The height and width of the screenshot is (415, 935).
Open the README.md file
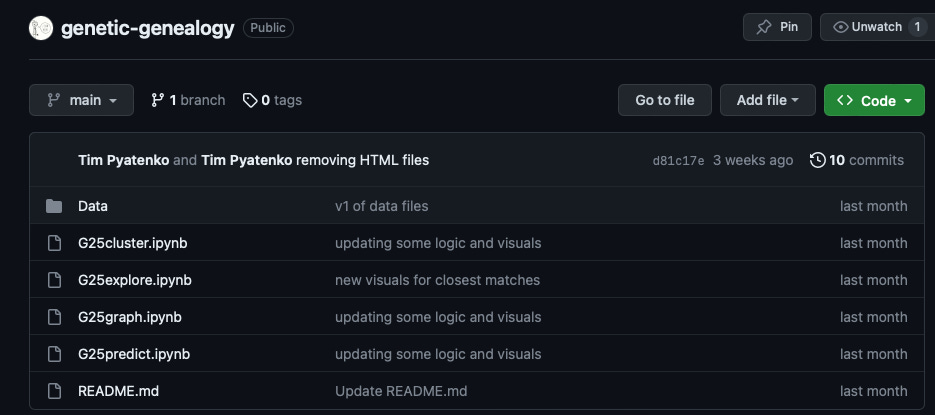point(119,391)
